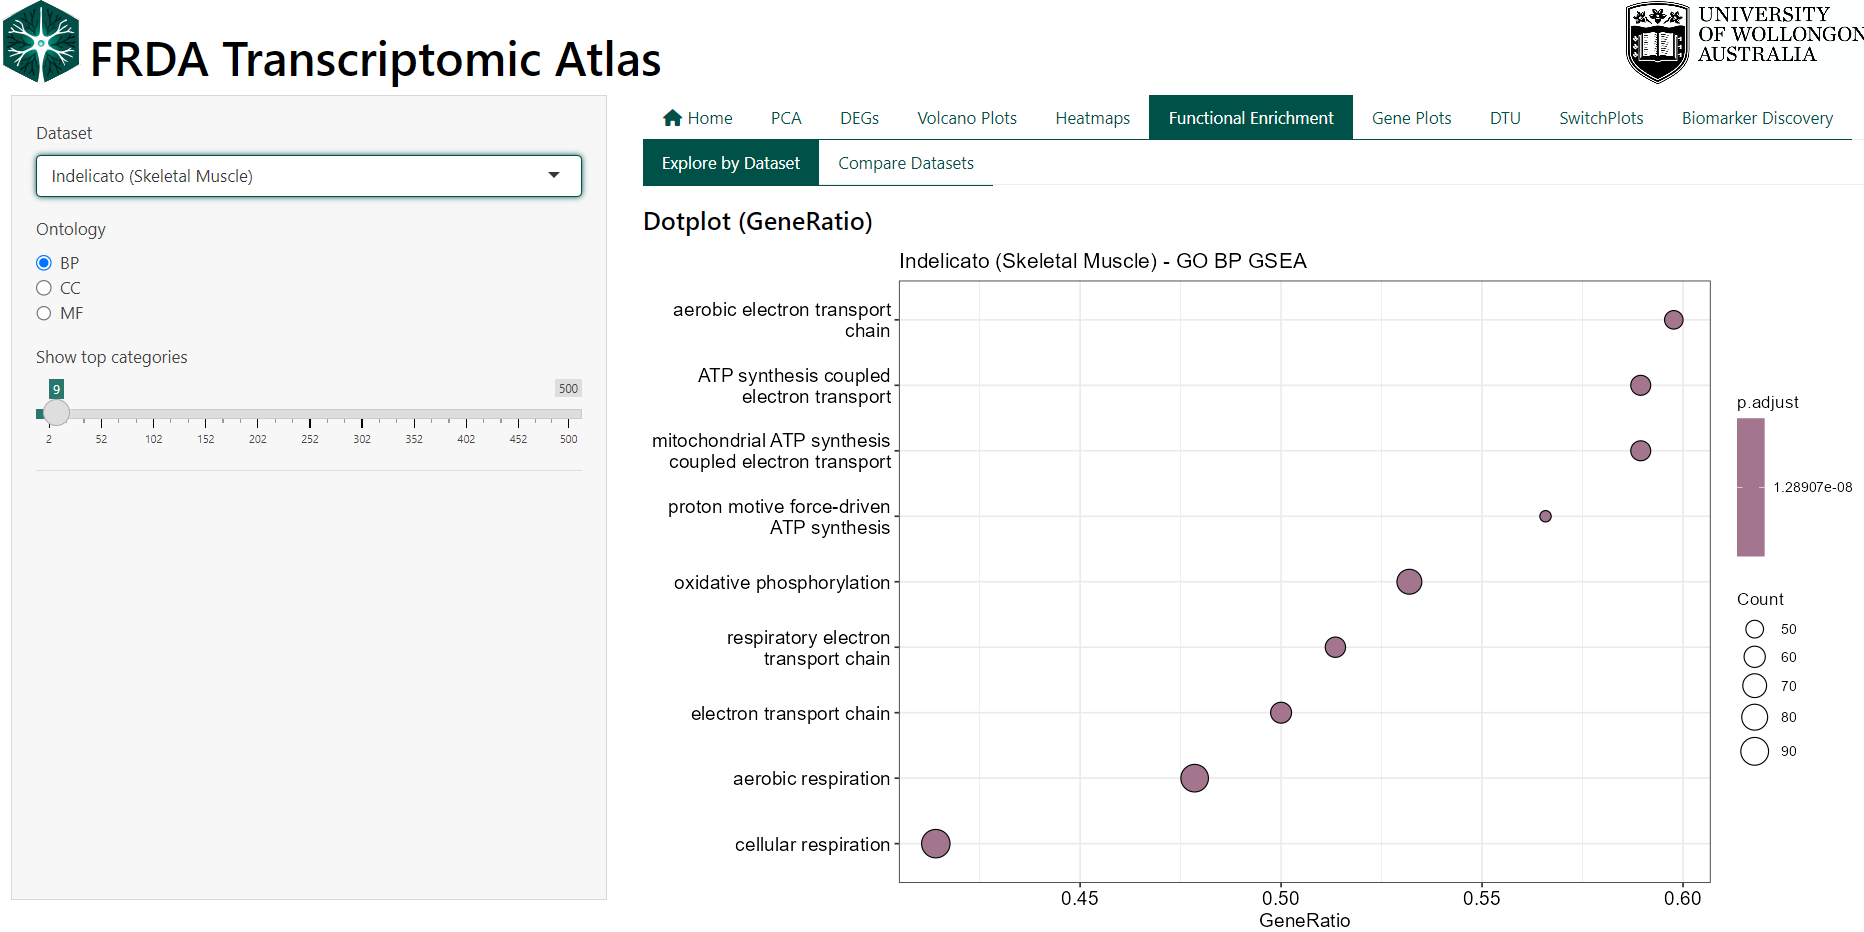Switch to the Compare Datasets tab

pos(905,163)
